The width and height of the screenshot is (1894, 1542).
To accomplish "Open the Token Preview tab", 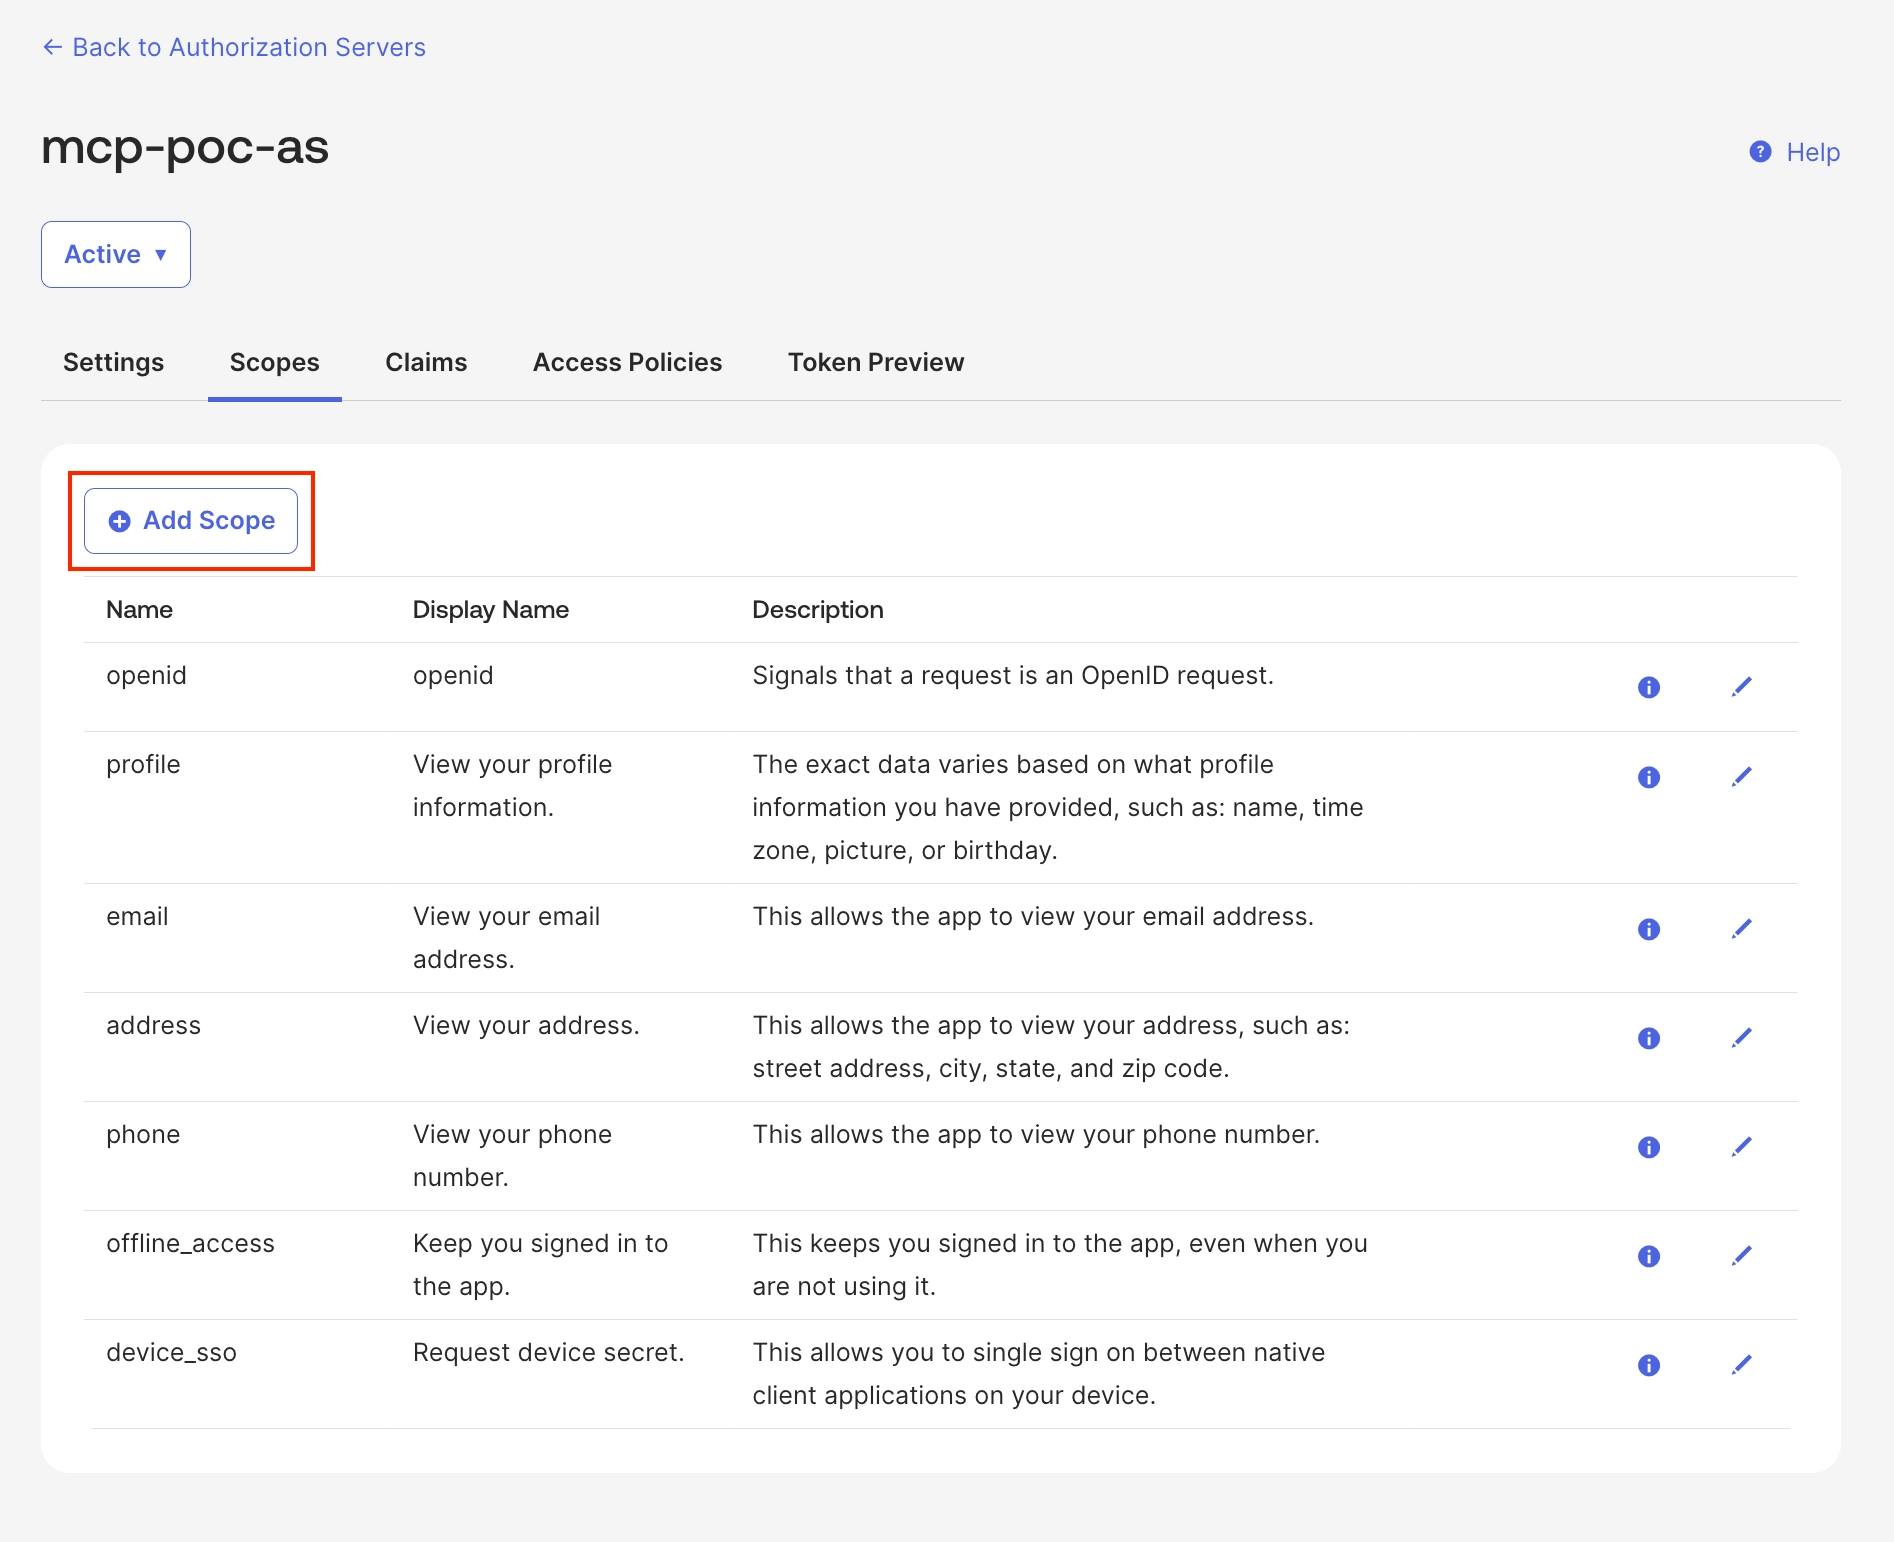I will [876, 362].
